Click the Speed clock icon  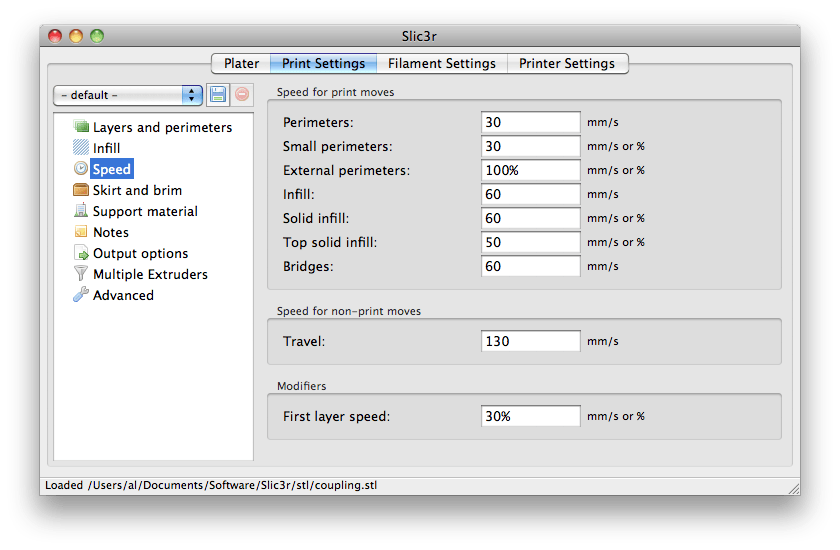(81, 169)
